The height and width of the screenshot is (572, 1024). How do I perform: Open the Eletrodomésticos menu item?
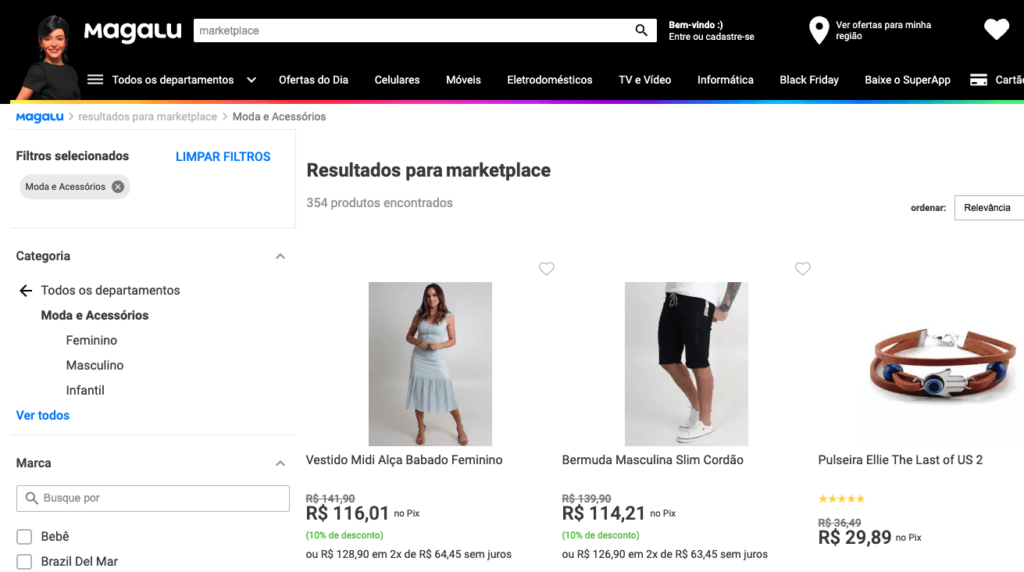tap(549, 80)
